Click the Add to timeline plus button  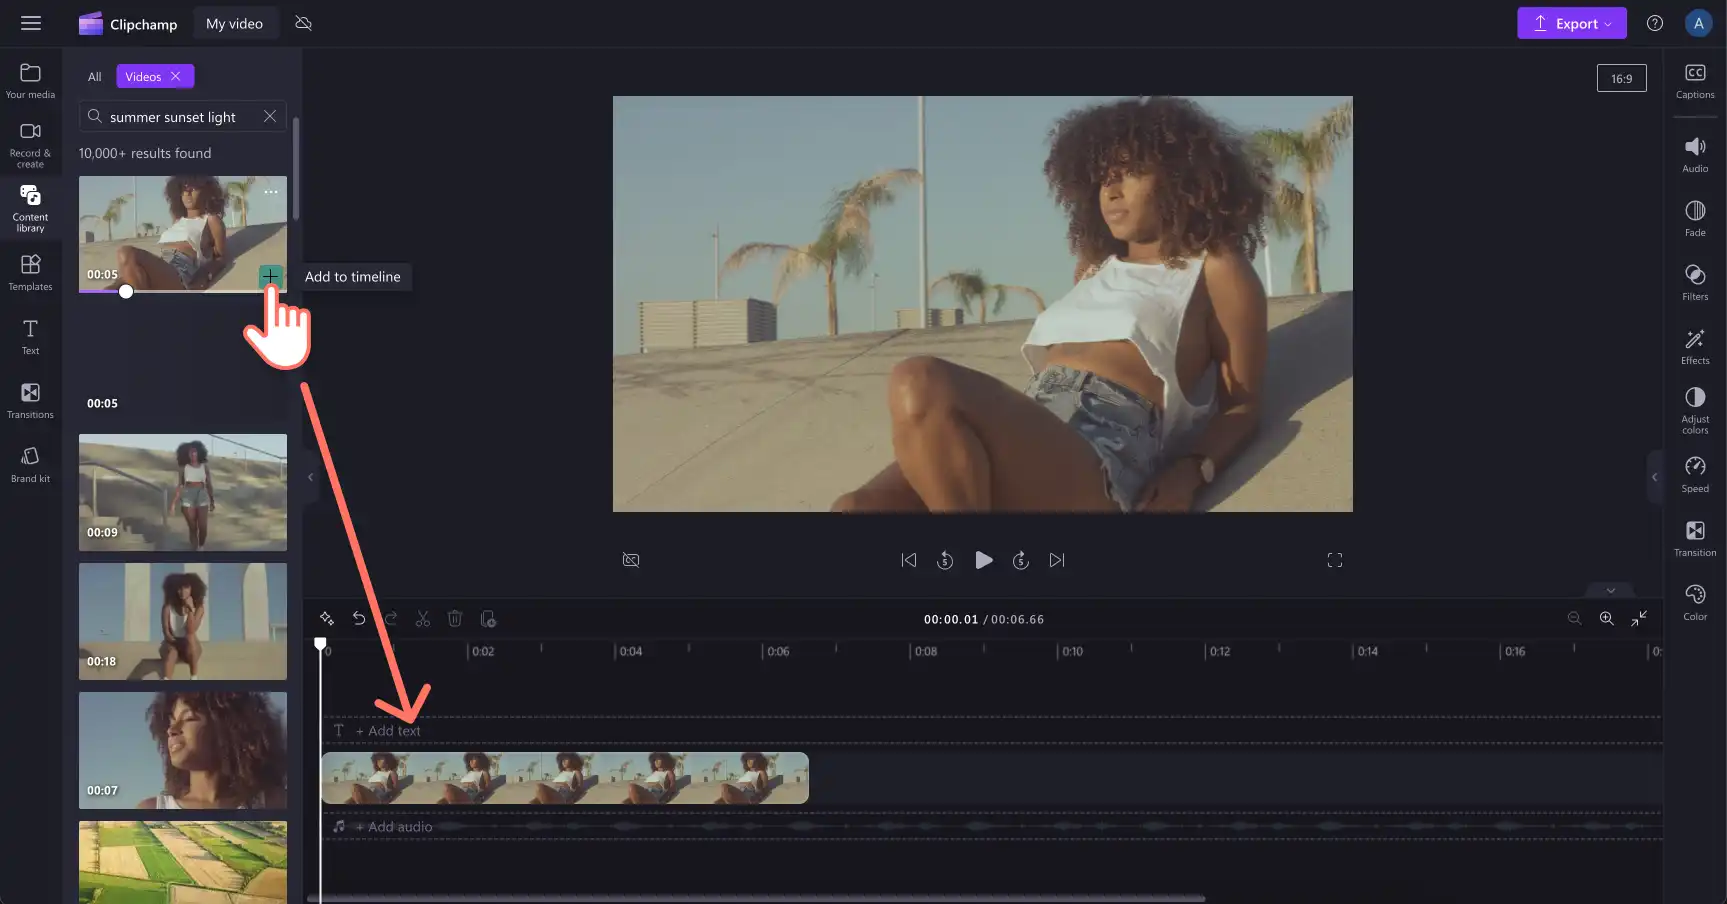tap(270, 276)
